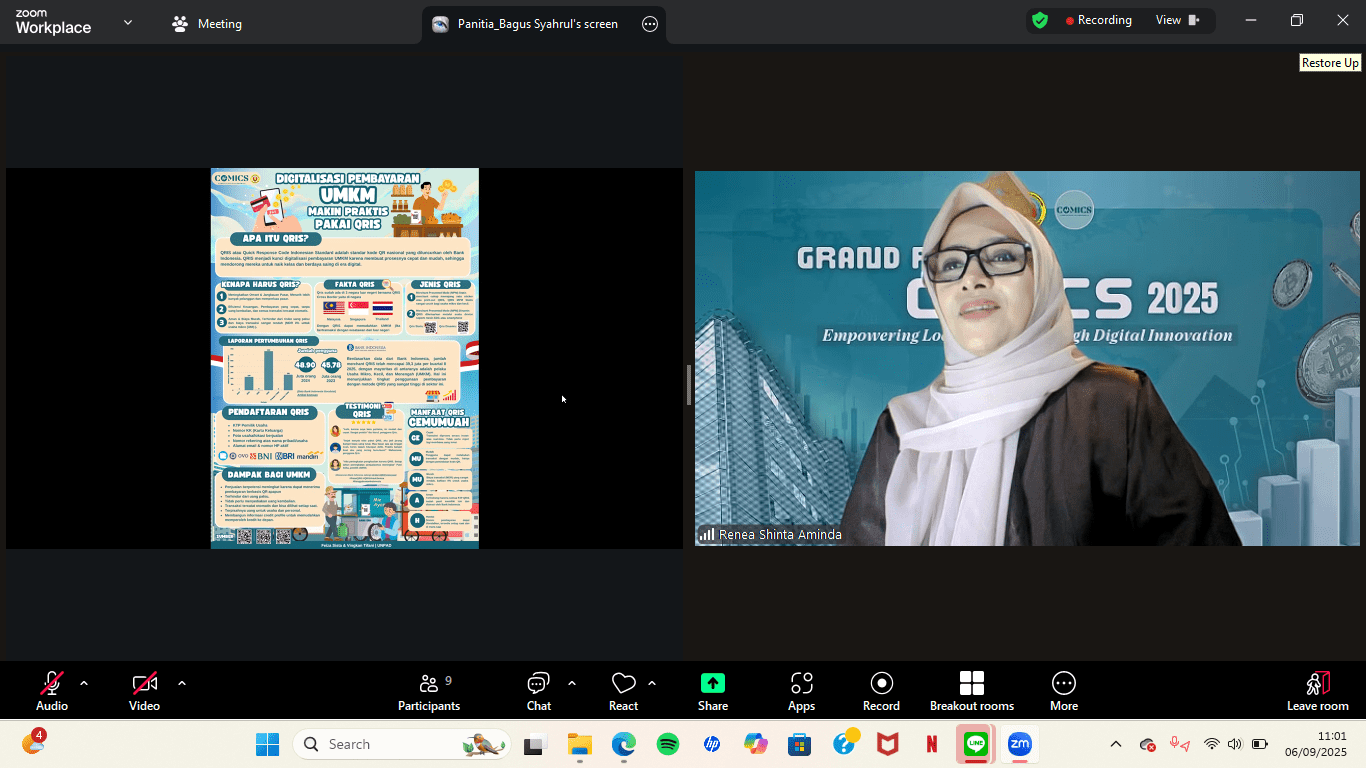
Task: Open the HP app in taskbar
Action: pyautogui.click(x=712, y=744)
